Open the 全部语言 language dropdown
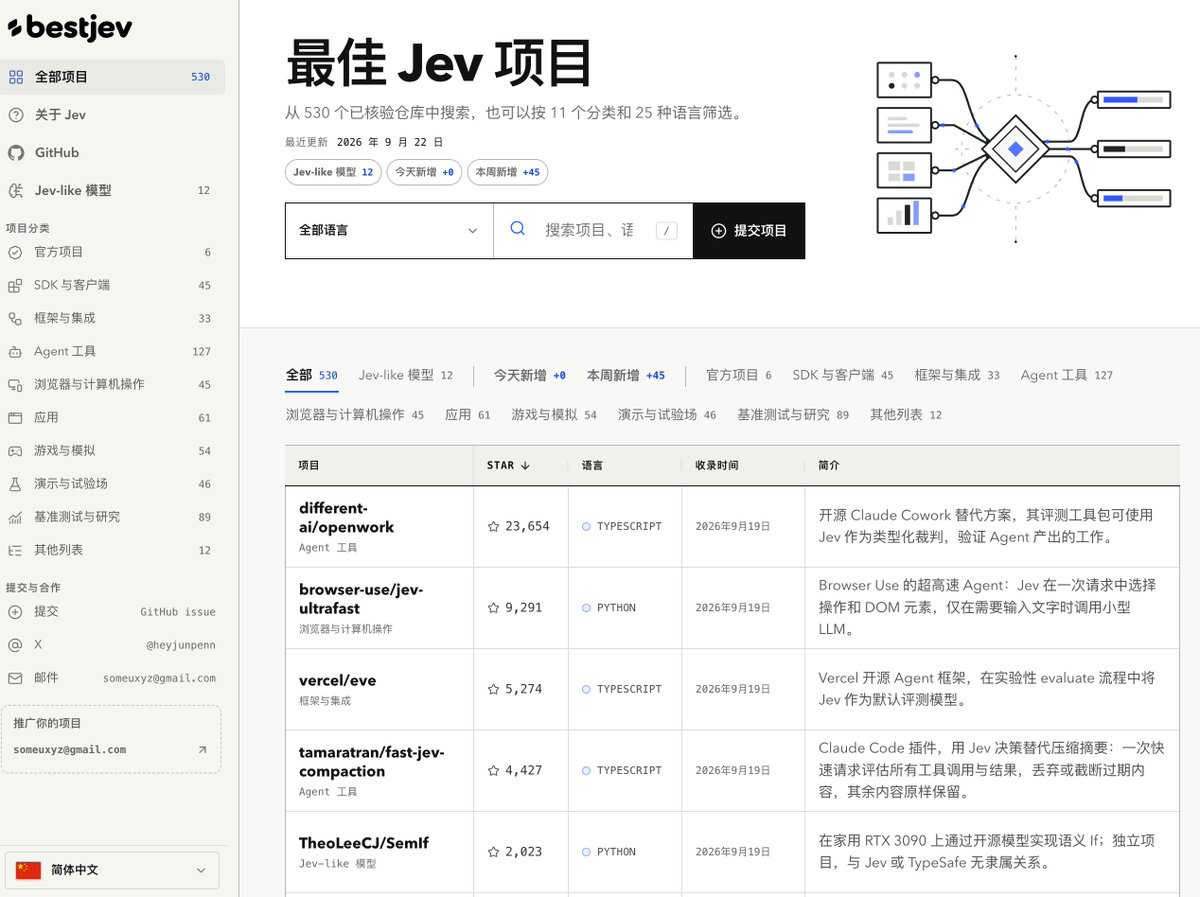The height and width of the screenshot is (897, 1200). pyautogui.click(x=389, y=230)
